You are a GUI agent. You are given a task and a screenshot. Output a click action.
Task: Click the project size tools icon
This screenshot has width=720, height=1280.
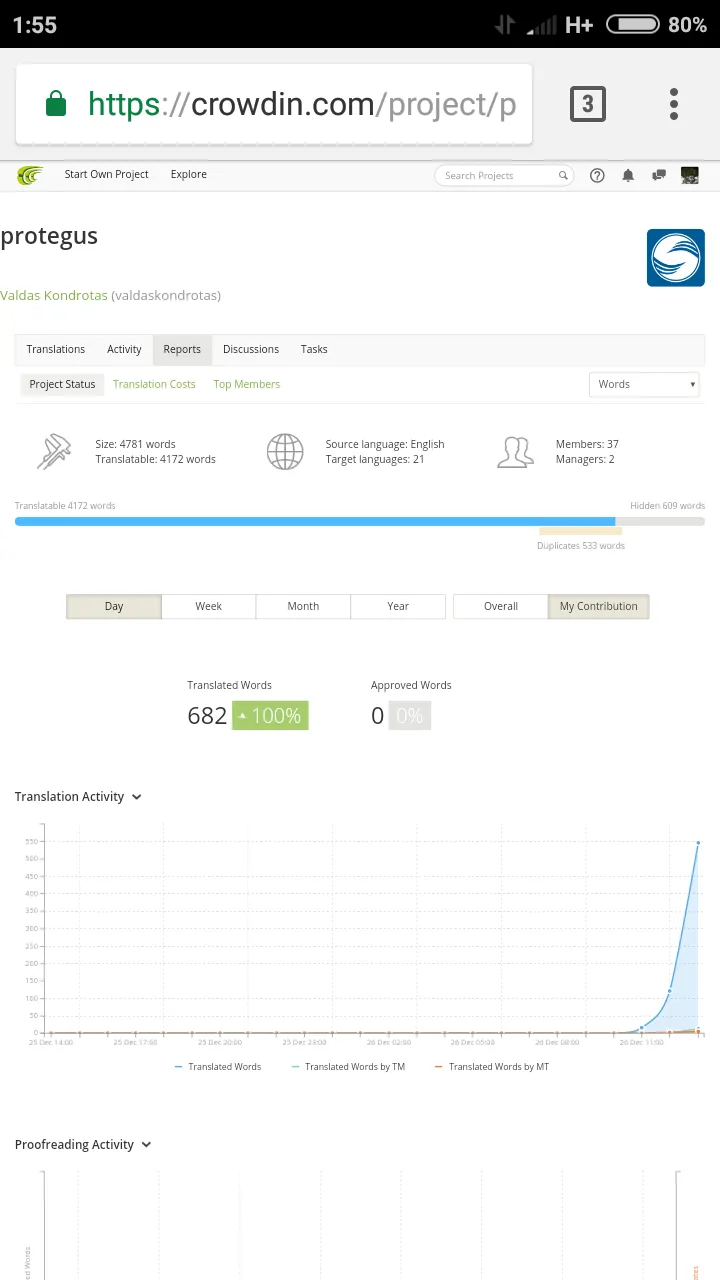(54, 452)
